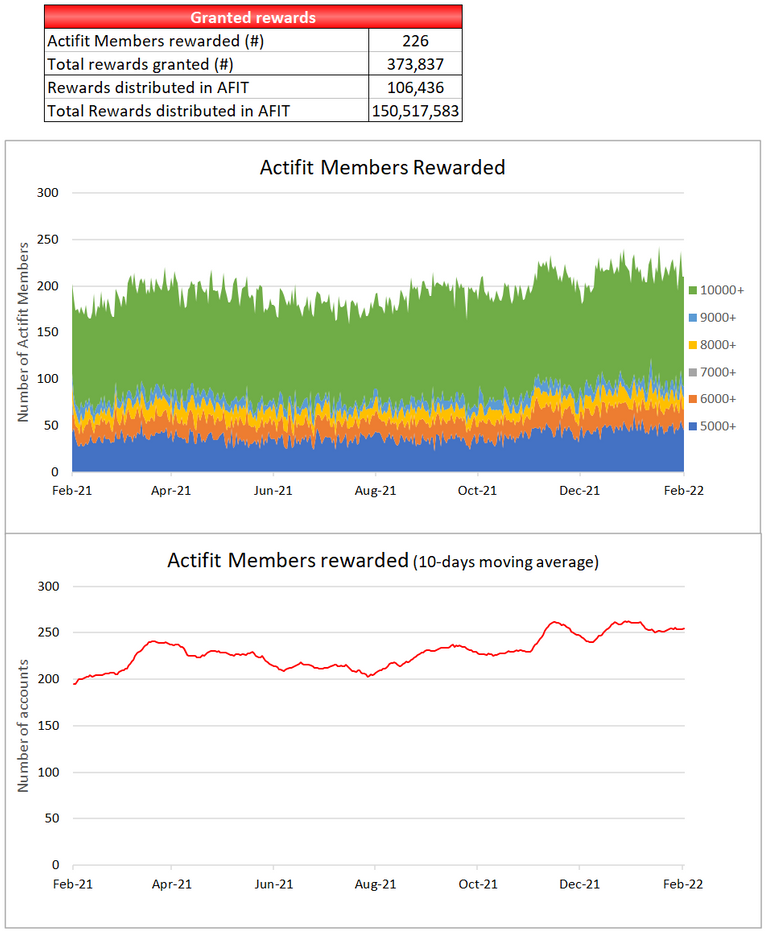The width and height of the screenshot is (768, 939).
Task: Click Feb-22 on the upper chart axis
Action: click(x=684, y=490)
